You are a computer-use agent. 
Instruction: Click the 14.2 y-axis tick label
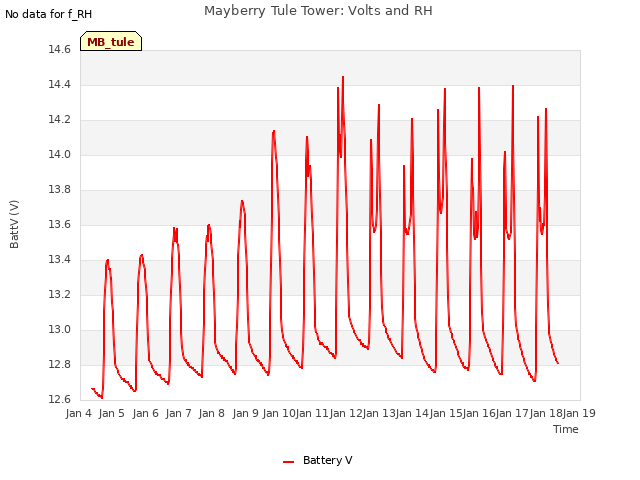click(60, 120)
